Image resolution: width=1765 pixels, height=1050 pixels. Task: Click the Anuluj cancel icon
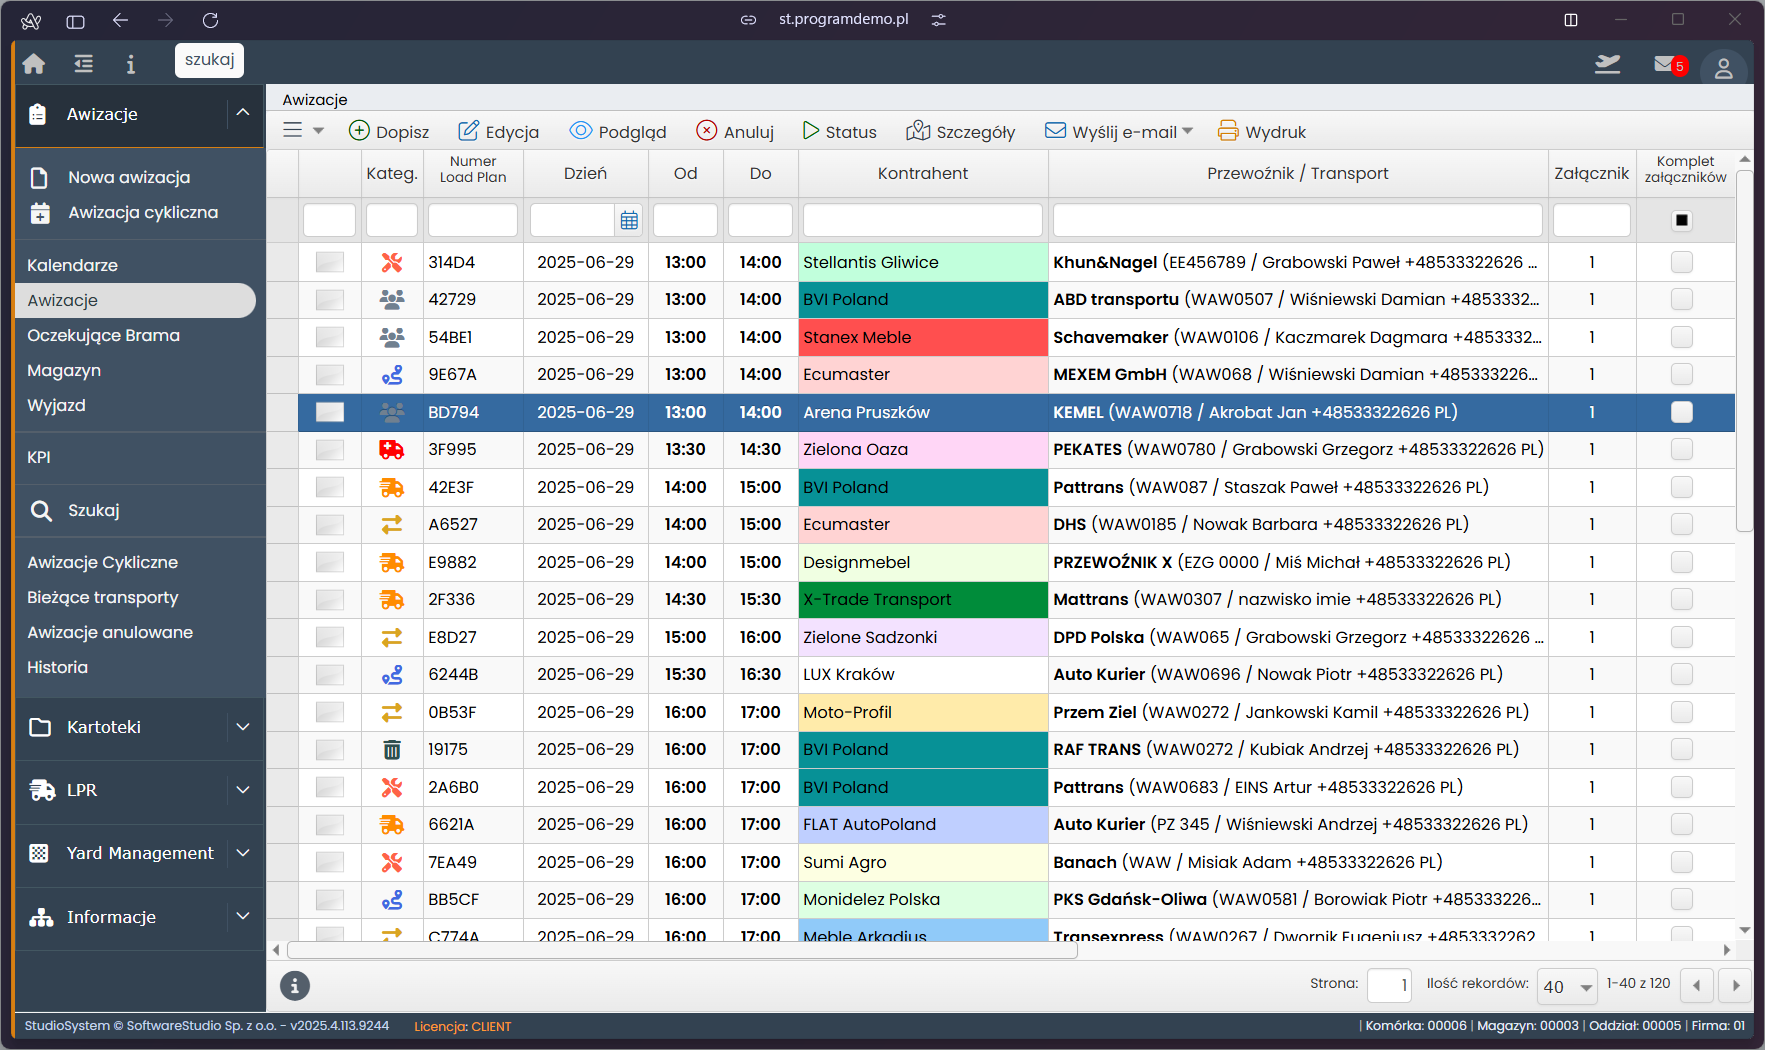click(707, 131)
